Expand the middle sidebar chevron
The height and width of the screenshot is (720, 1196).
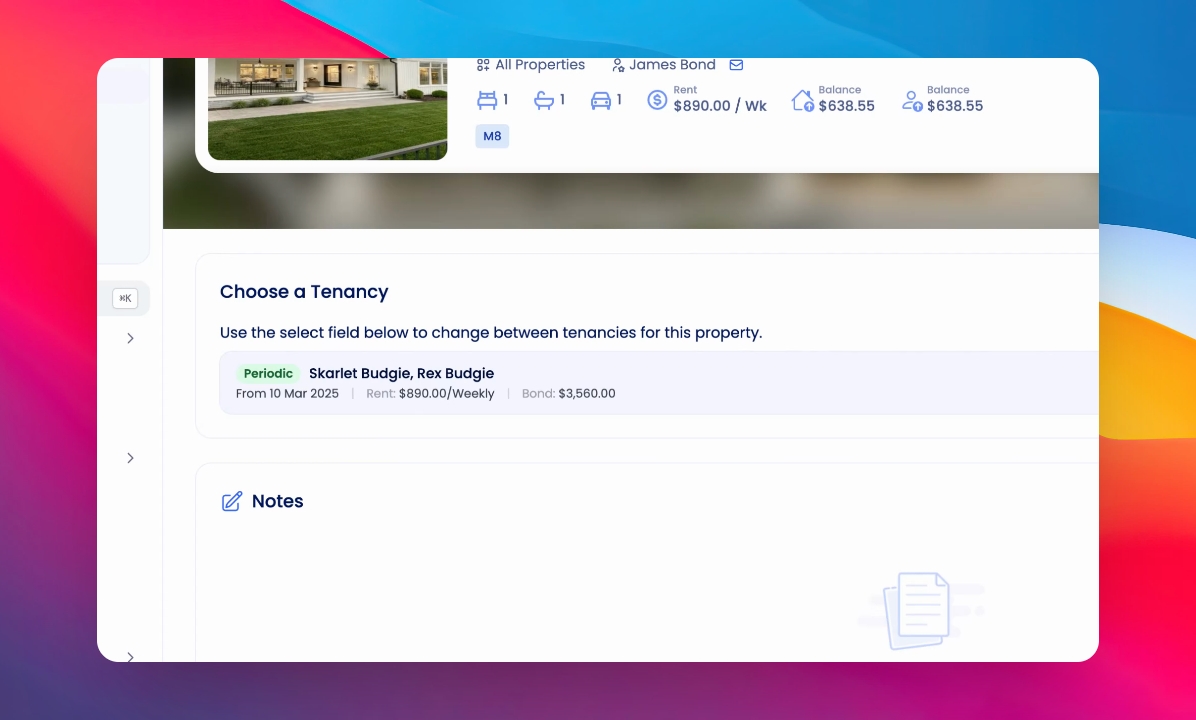click(x=130, y=458)
